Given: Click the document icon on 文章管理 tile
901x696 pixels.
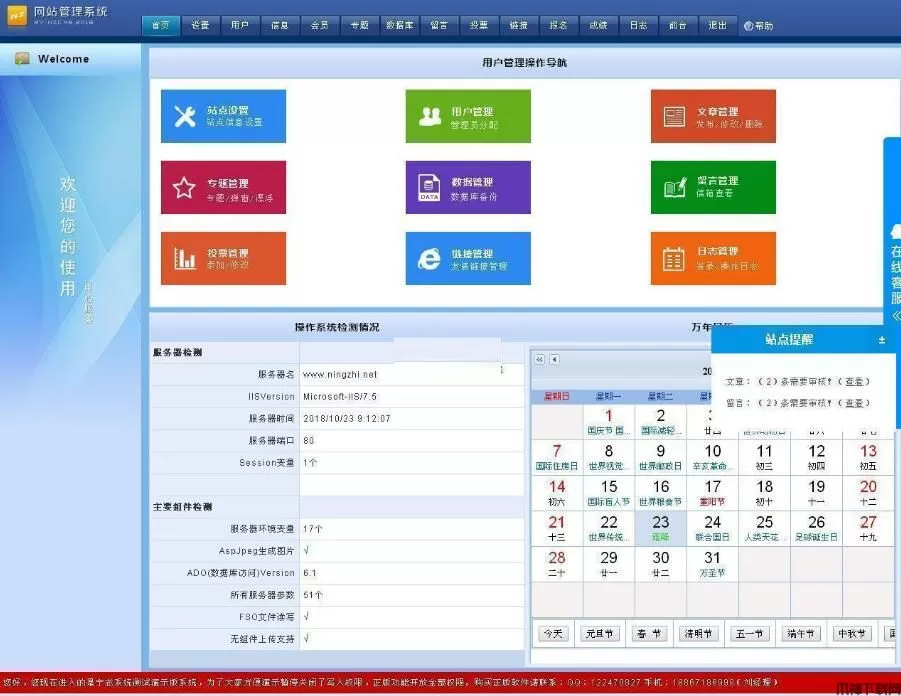Looking at the screenshot, I should (674, 117).
